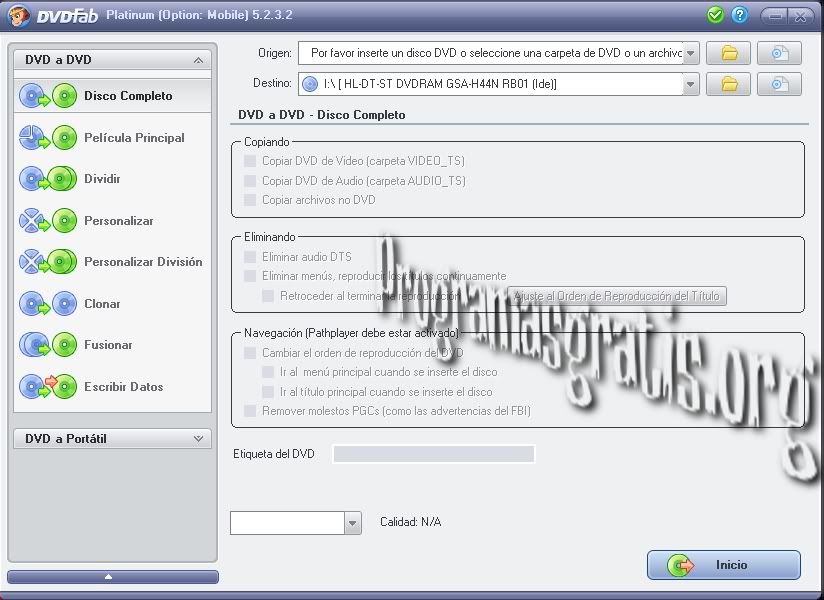This screenshot has height=600, width=824.
Task: Toggle Cambiar el orden de reproducción checkbox
Action: pos(250,353)
